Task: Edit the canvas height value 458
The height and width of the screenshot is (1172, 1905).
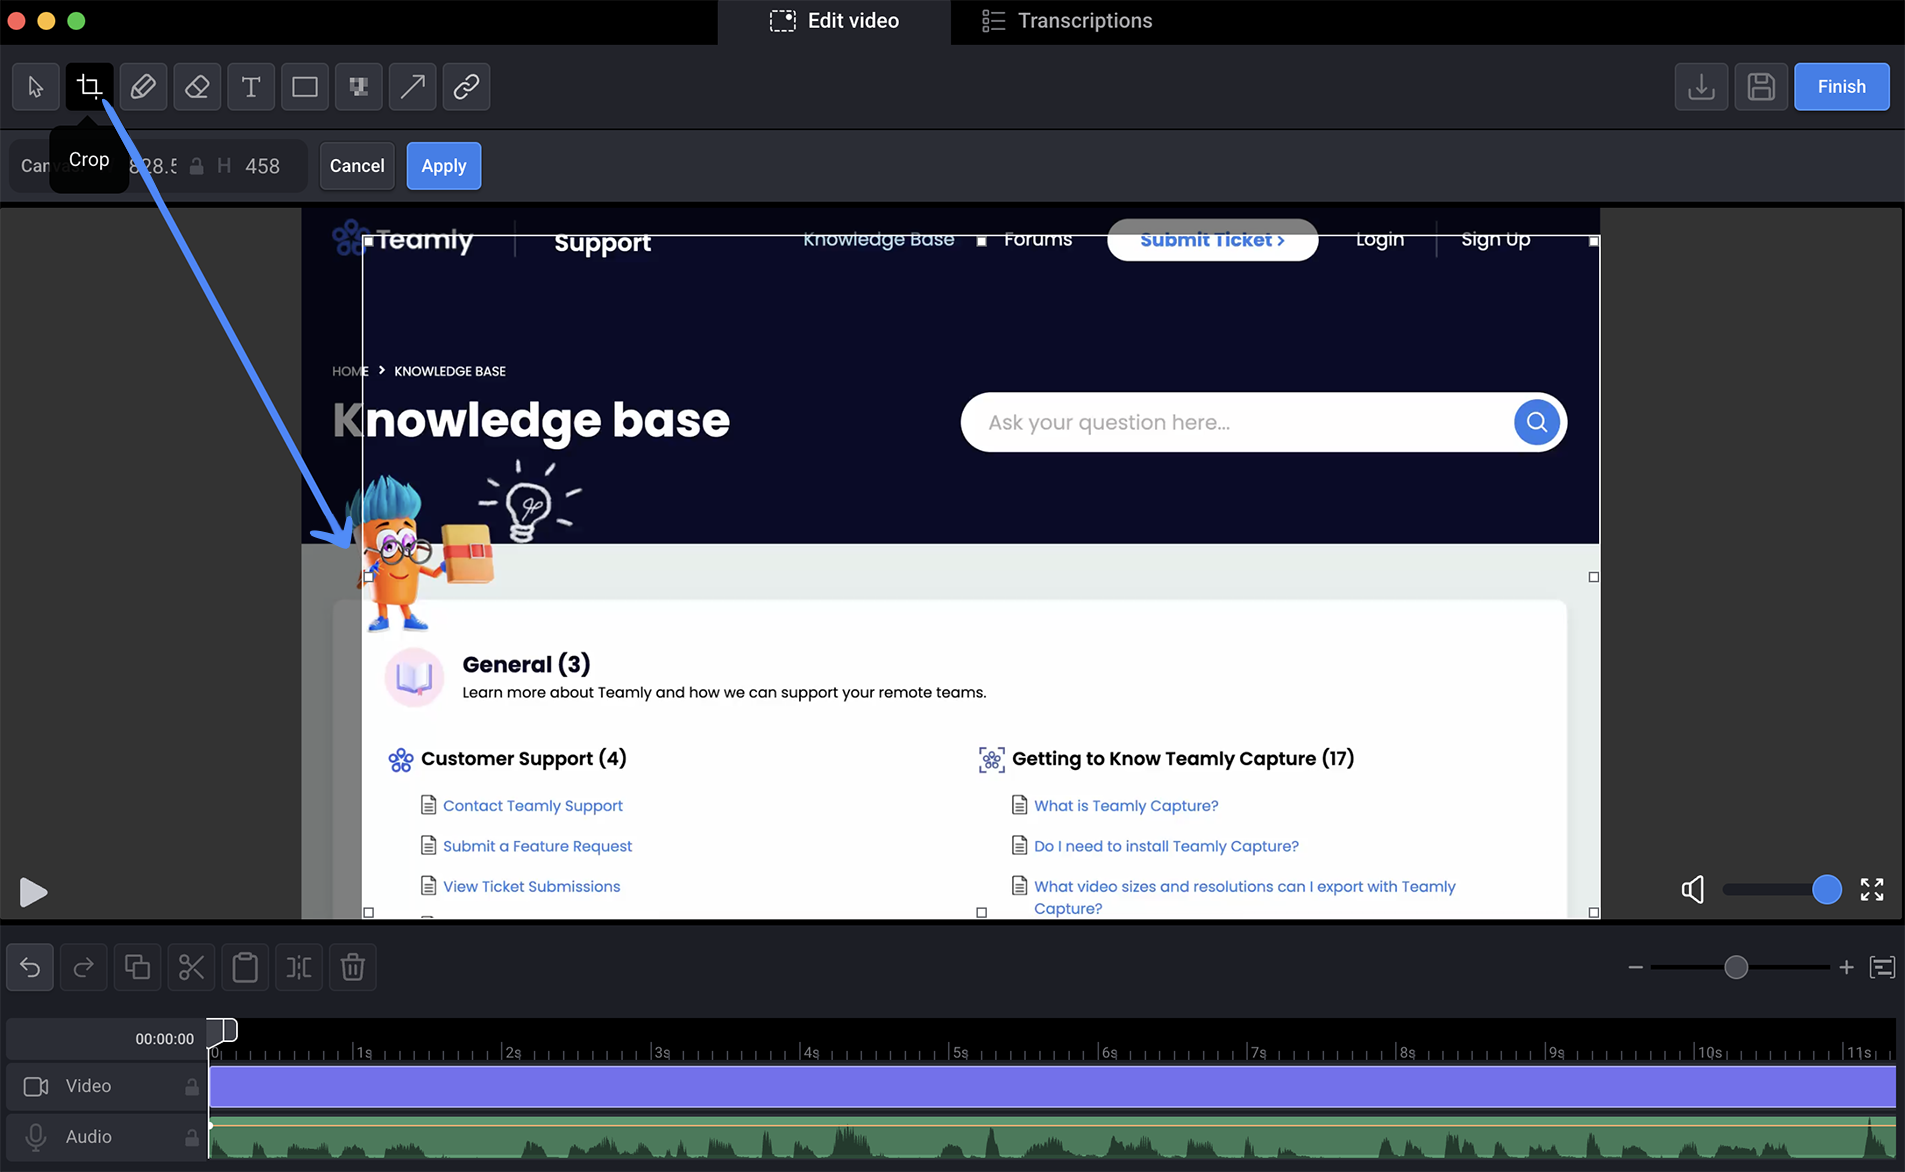Action: 262,166
